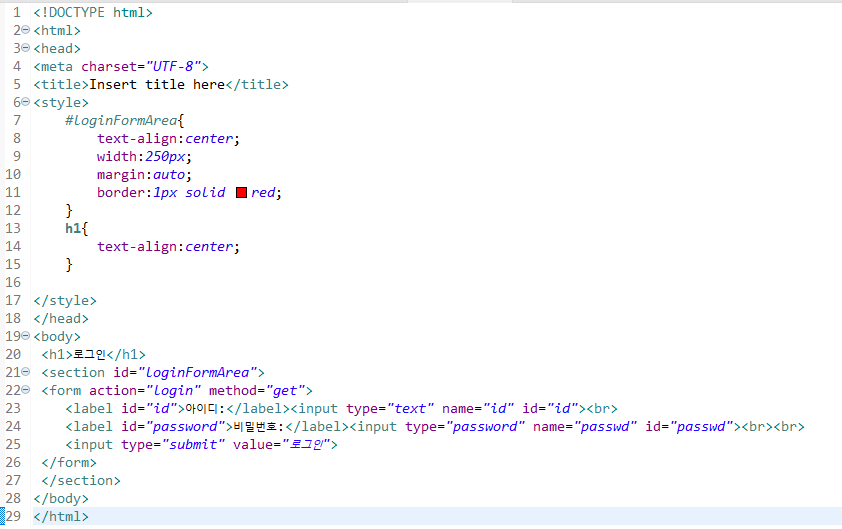The width and height of the screenshot is (842, 529).
Task: Click the label text '비밀번호:'
Action: [x=258, y=426]
